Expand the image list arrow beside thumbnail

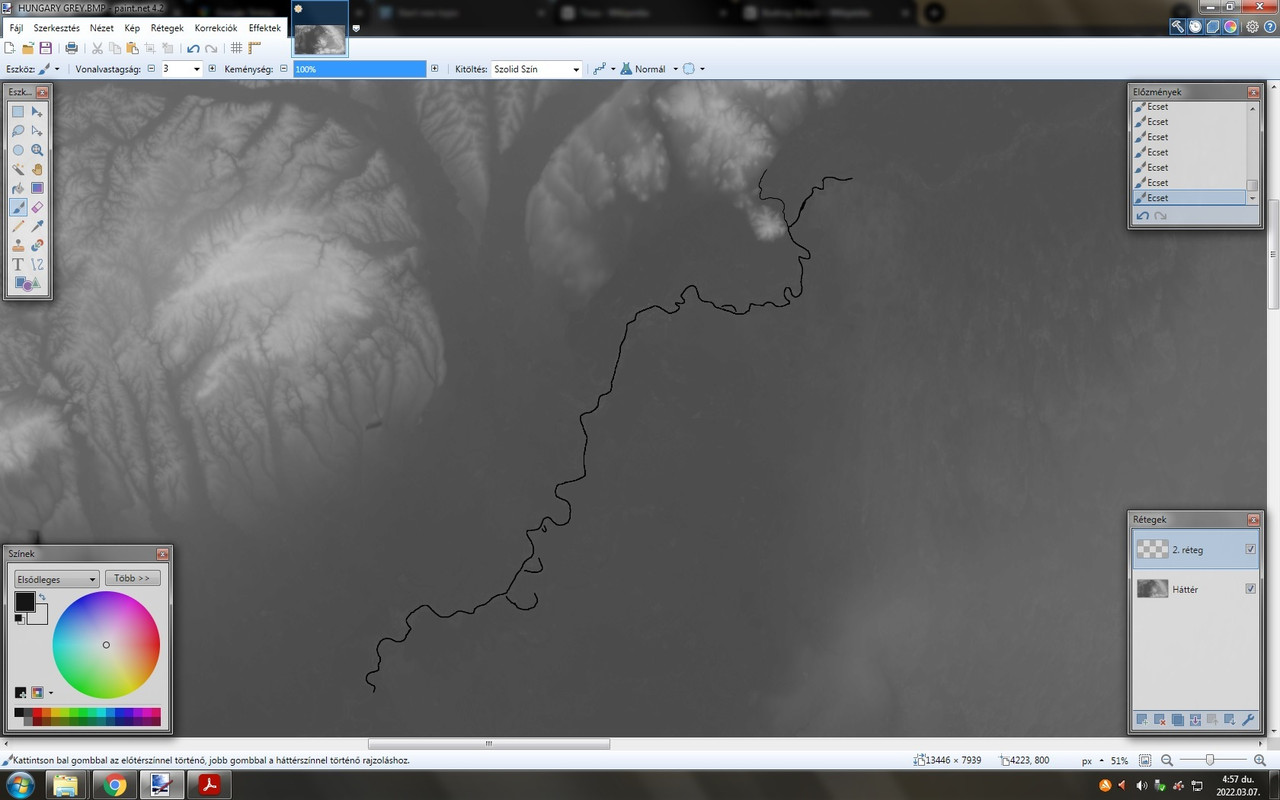(356, 28)
